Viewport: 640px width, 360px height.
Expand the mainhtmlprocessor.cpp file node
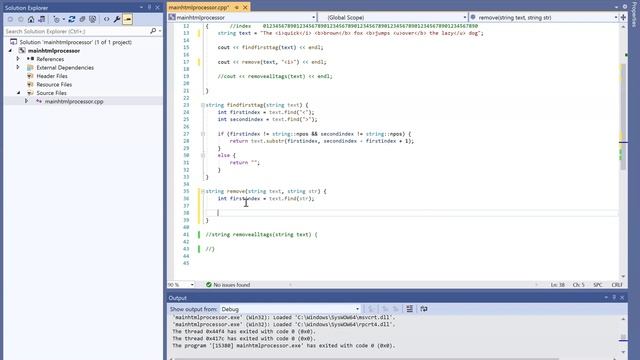click(27, 101)
